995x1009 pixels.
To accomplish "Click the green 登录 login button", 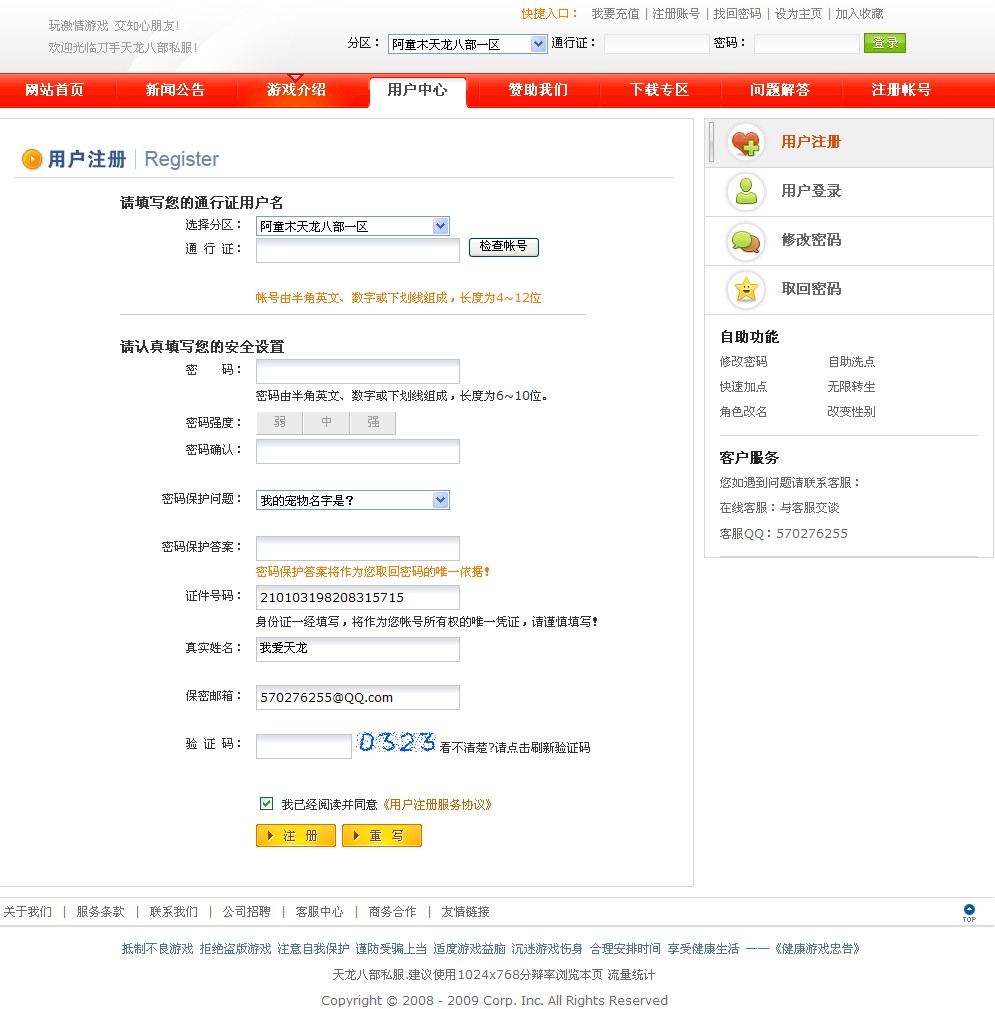I will point(885,43).
